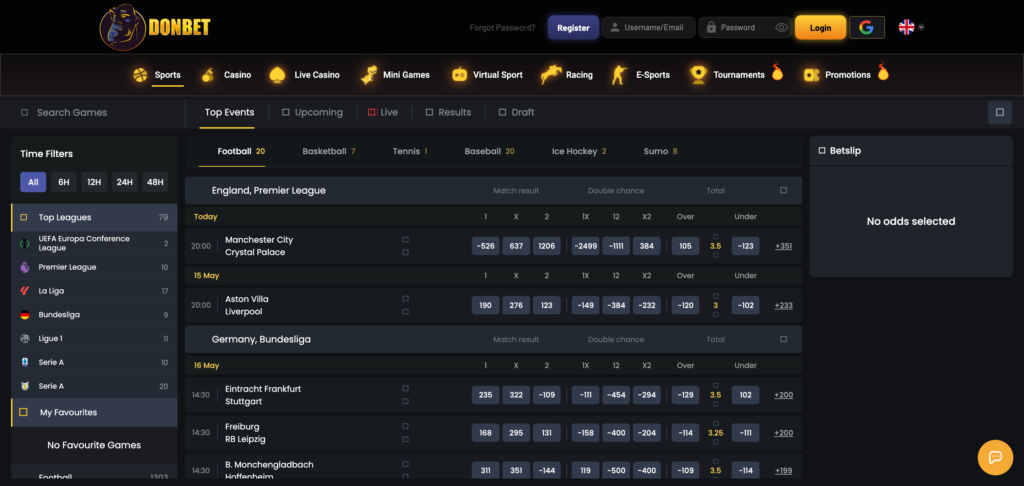Favourite Manchester City toggle

406,240
